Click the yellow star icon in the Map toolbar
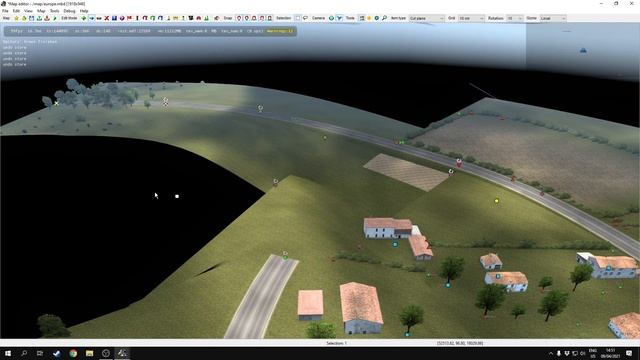The image size is (640, 360). (16, 18)
